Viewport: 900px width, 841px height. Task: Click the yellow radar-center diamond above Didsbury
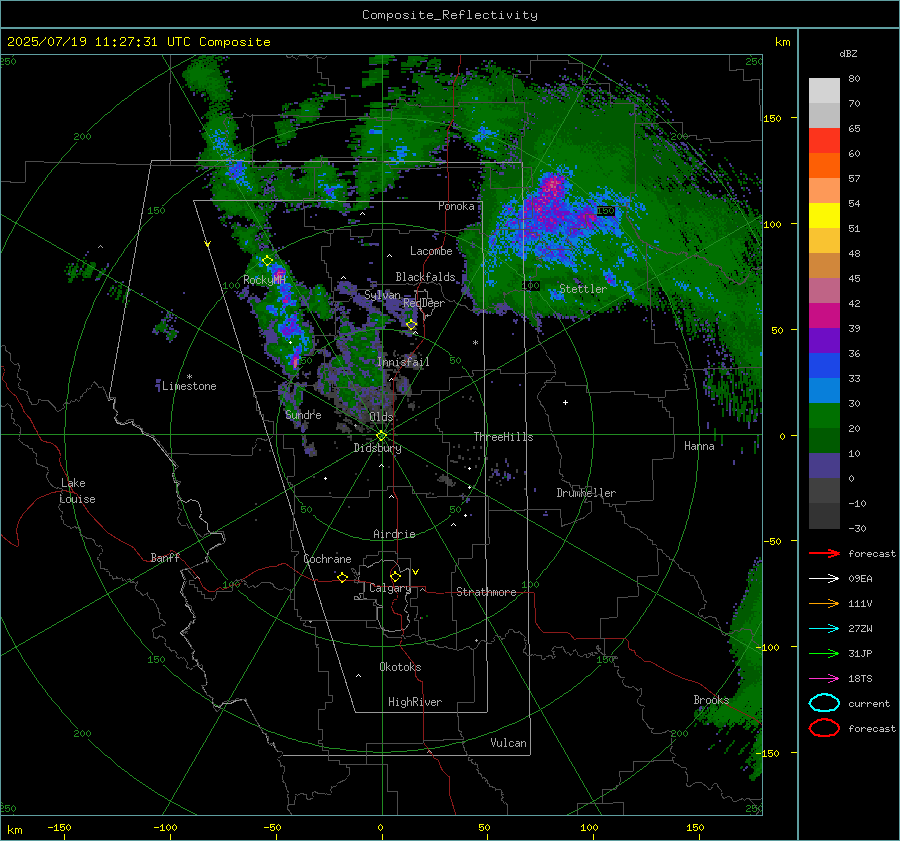[381, 436]
